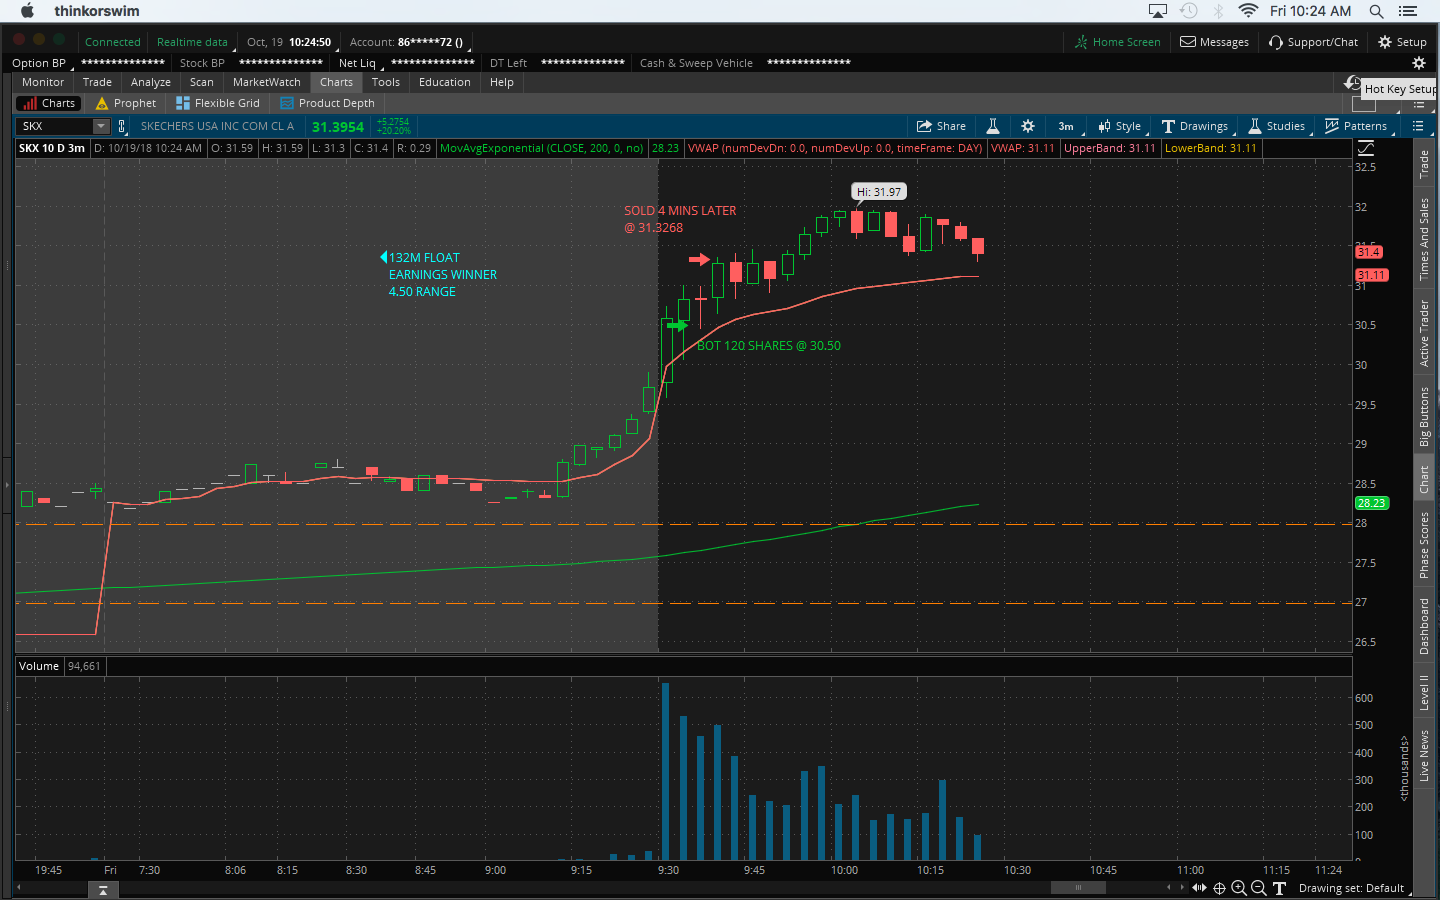This screenshot has width=1440, height=900.
Task: Click the VWAP study header label
Action: 835,148
